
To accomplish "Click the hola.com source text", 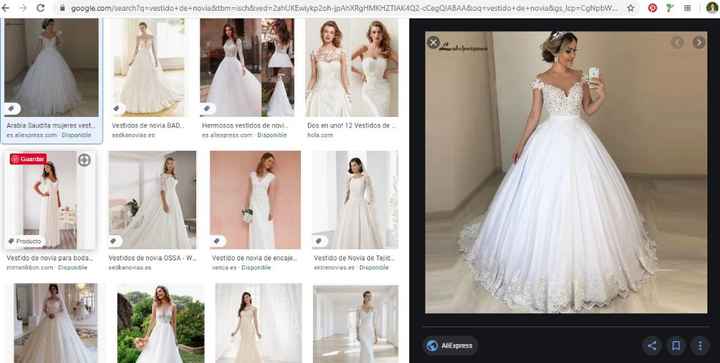I will [320, 135].
